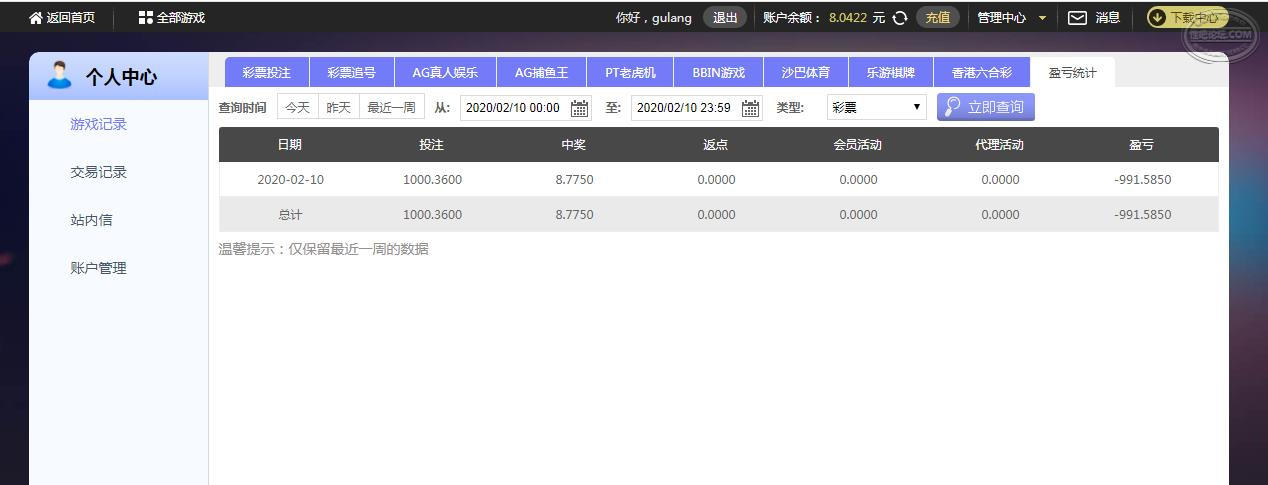Select the 昨天 time filter
This screenshot has height=485, width=1268.
338,107
